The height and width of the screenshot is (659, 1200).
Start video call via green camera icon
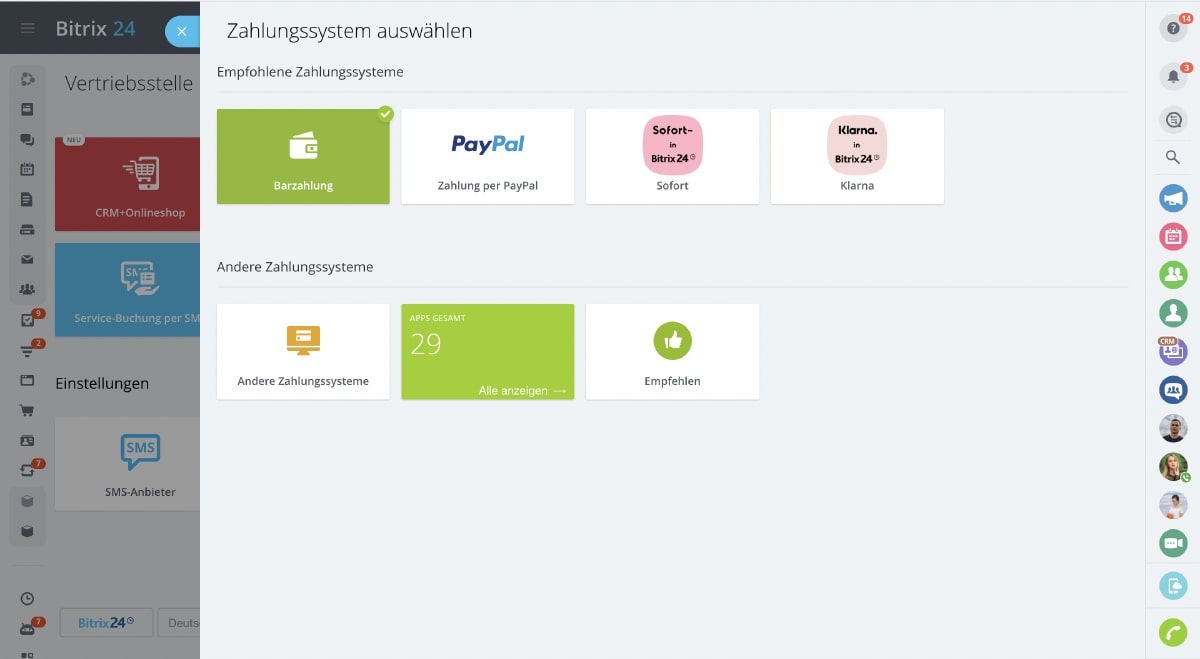(1173, 543)
